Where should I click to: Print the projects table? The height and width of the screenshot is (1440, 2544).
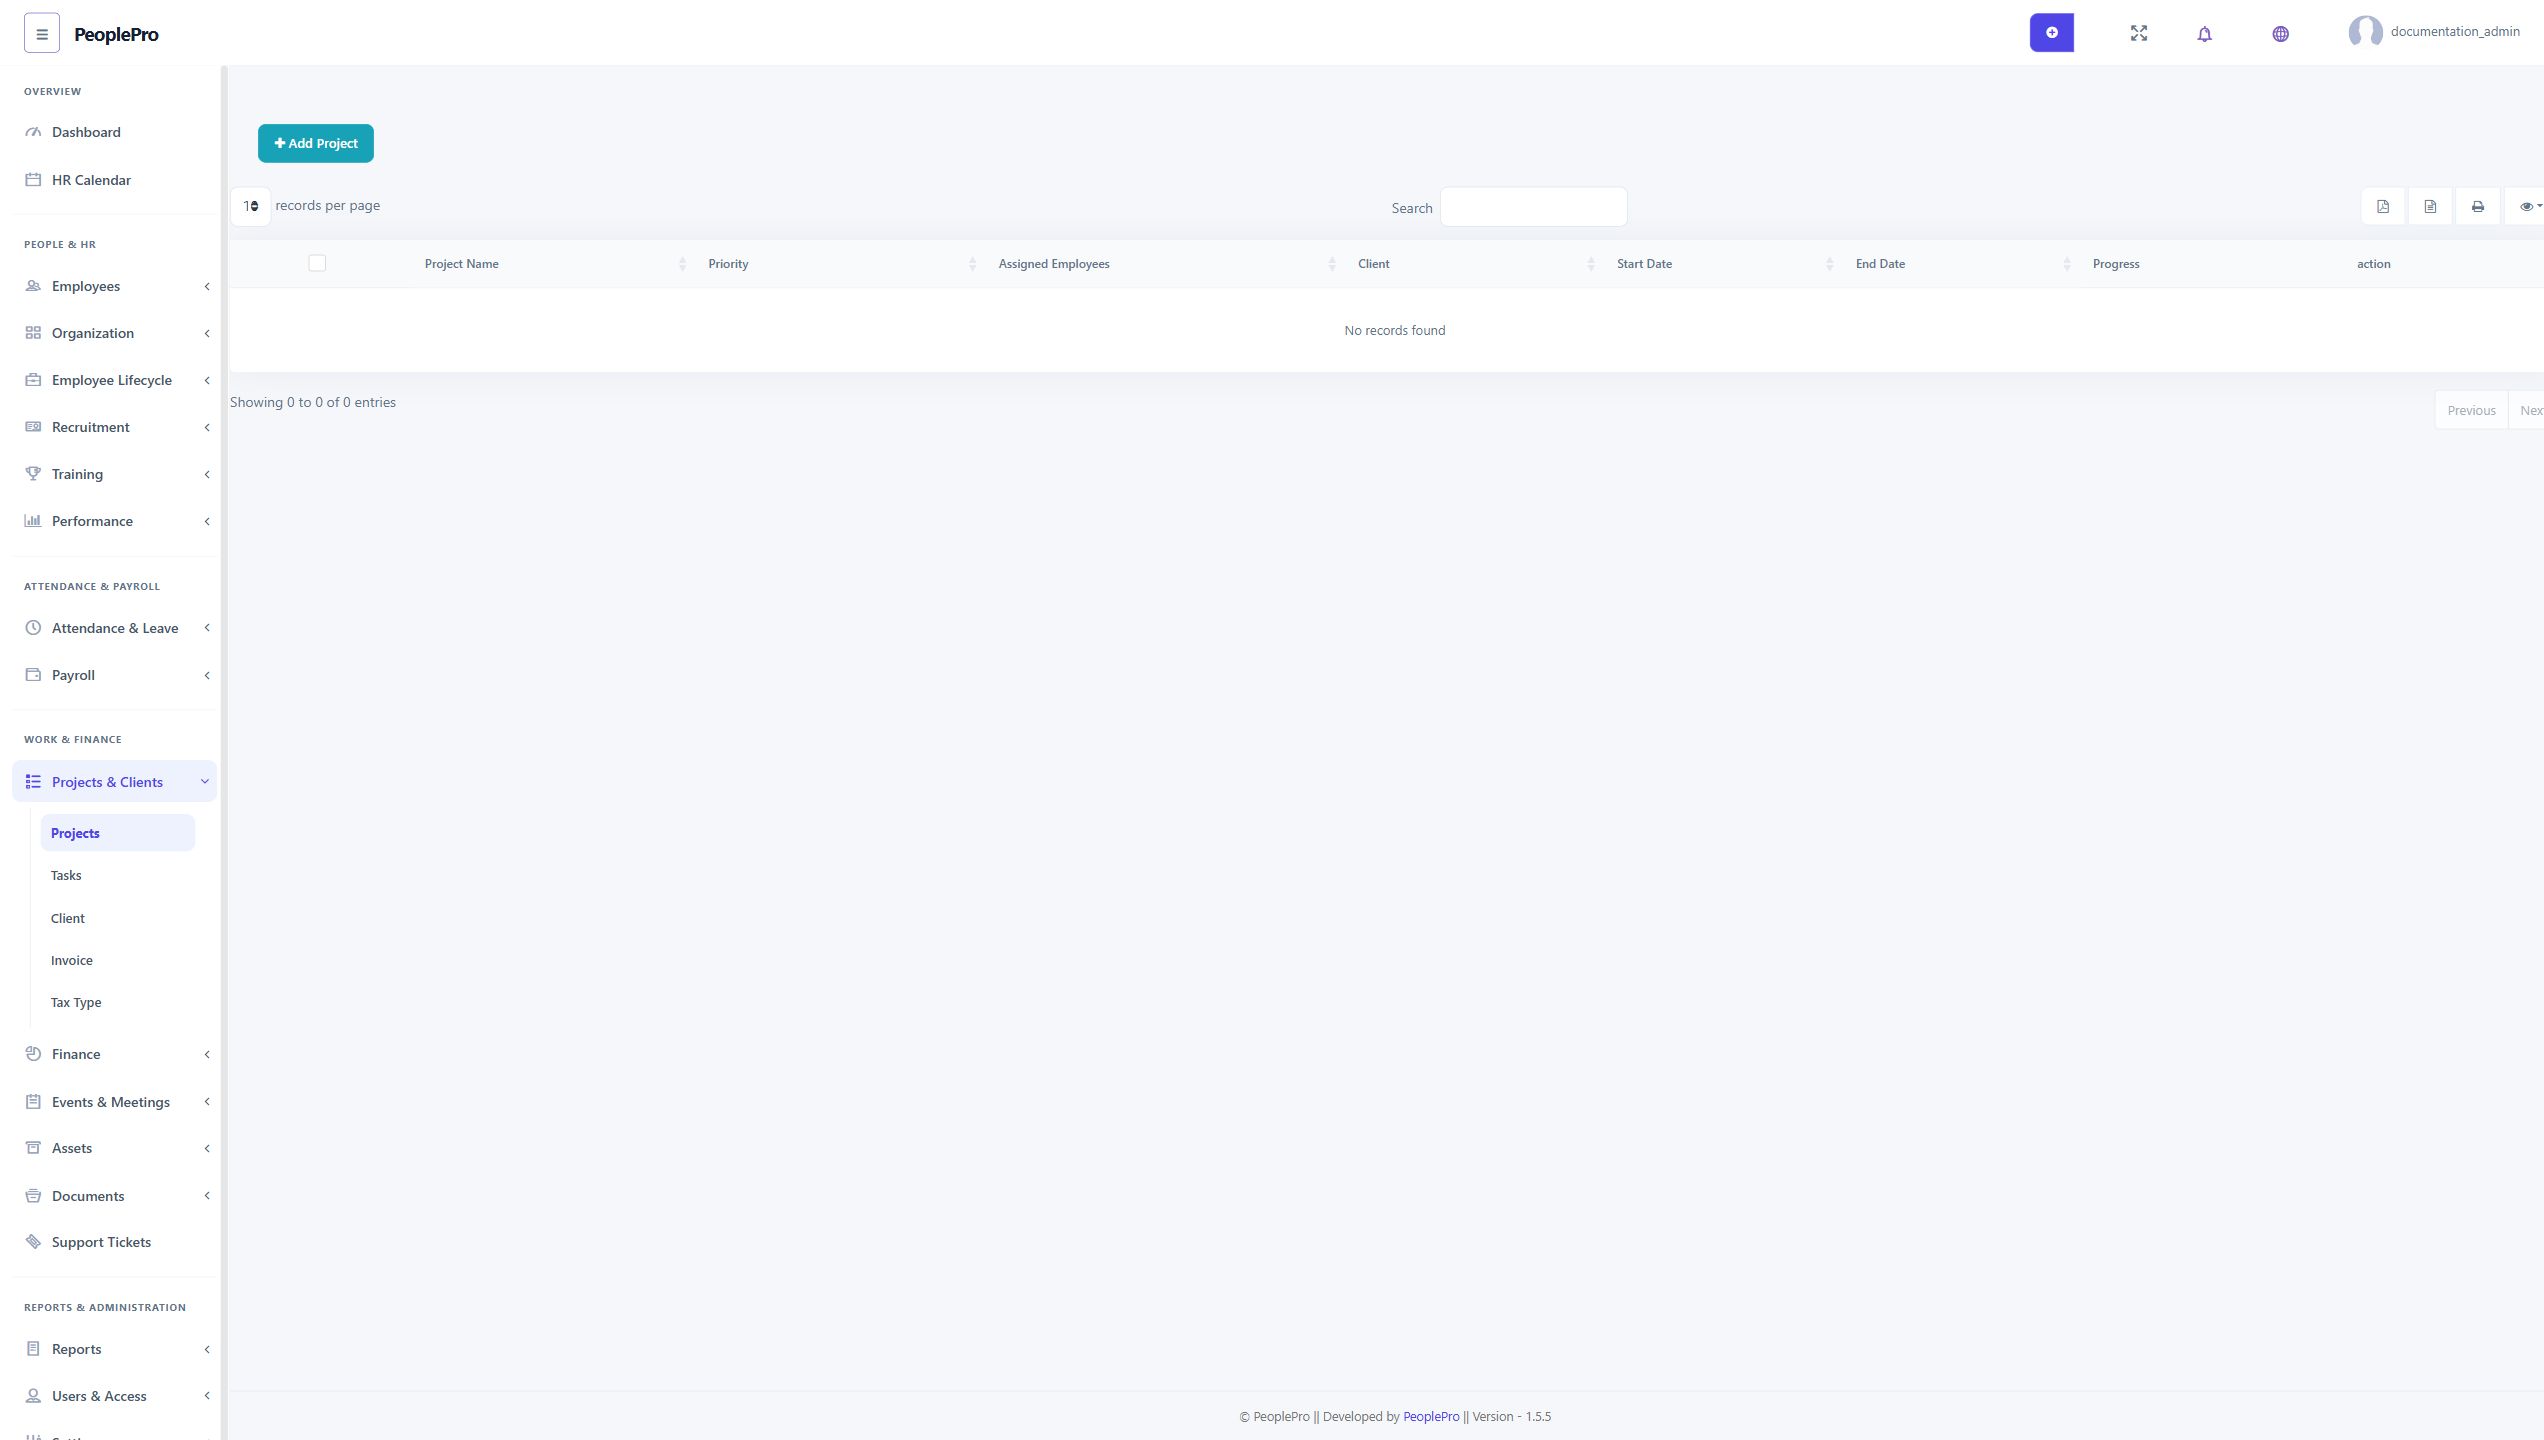click(2477, 206)
